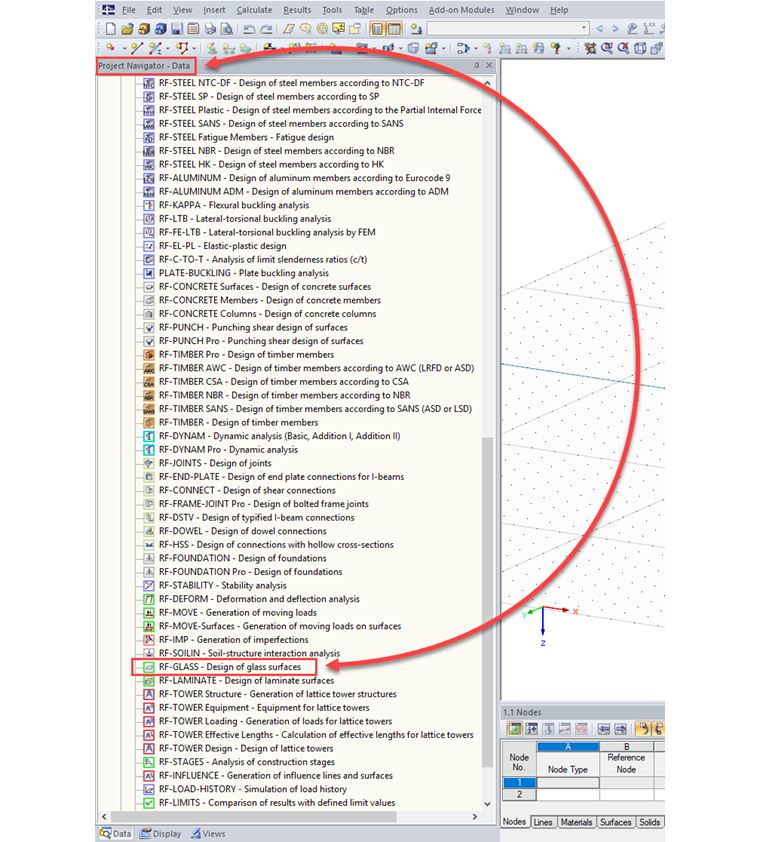Click the PLATE-BUCKLING module icon
Screen dimensions: 760x842
pos(149,273)
